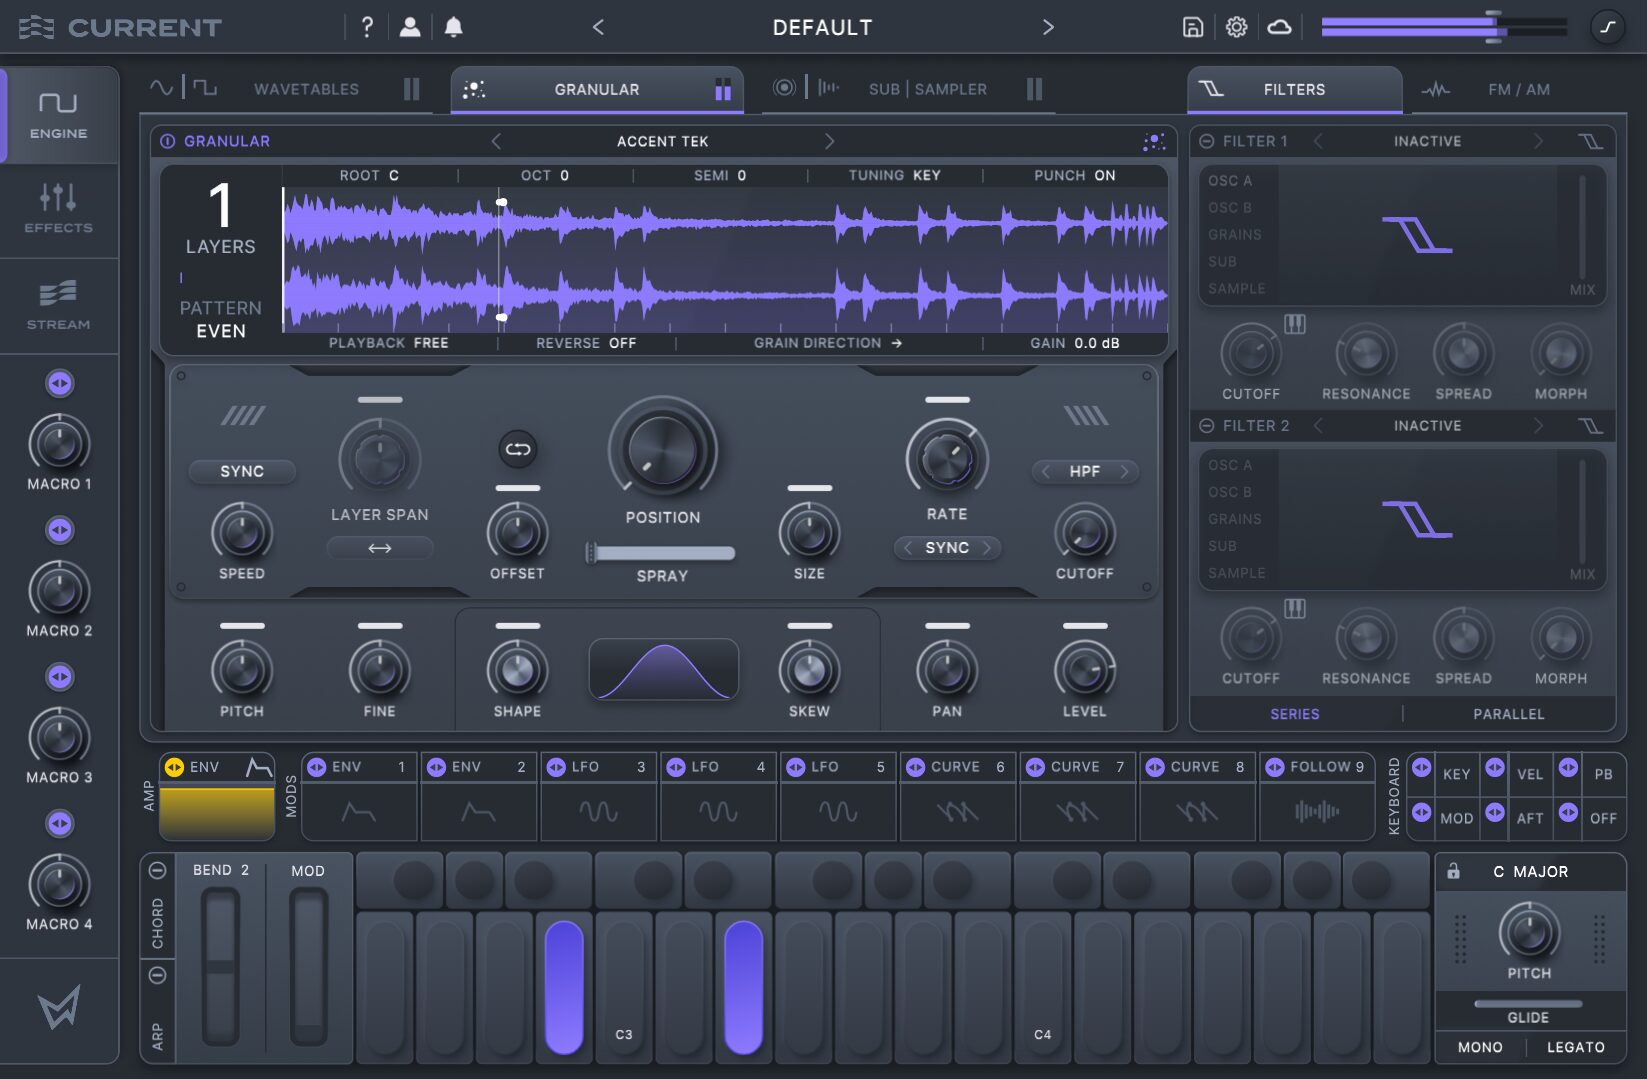
Task: Switch to the FM / AM tab
Action: [1518, 89]
